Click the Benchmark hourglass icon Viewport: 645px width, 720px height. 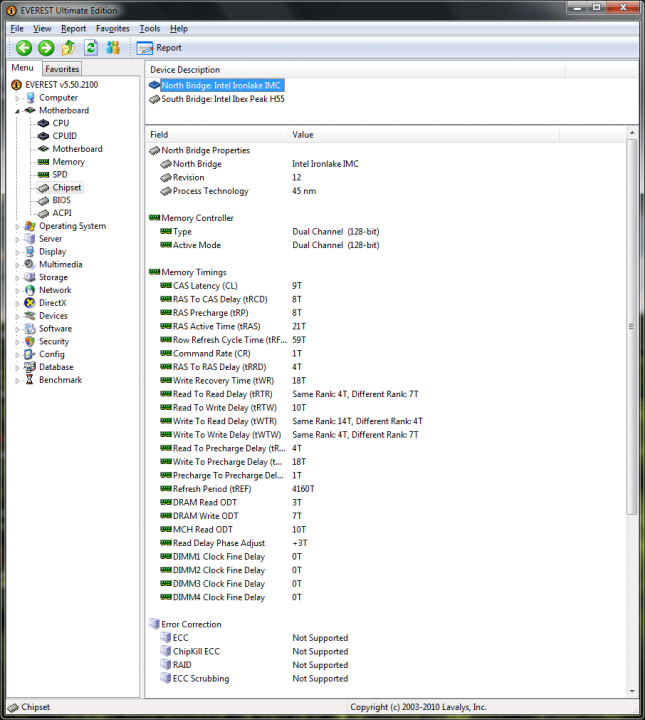30,380
